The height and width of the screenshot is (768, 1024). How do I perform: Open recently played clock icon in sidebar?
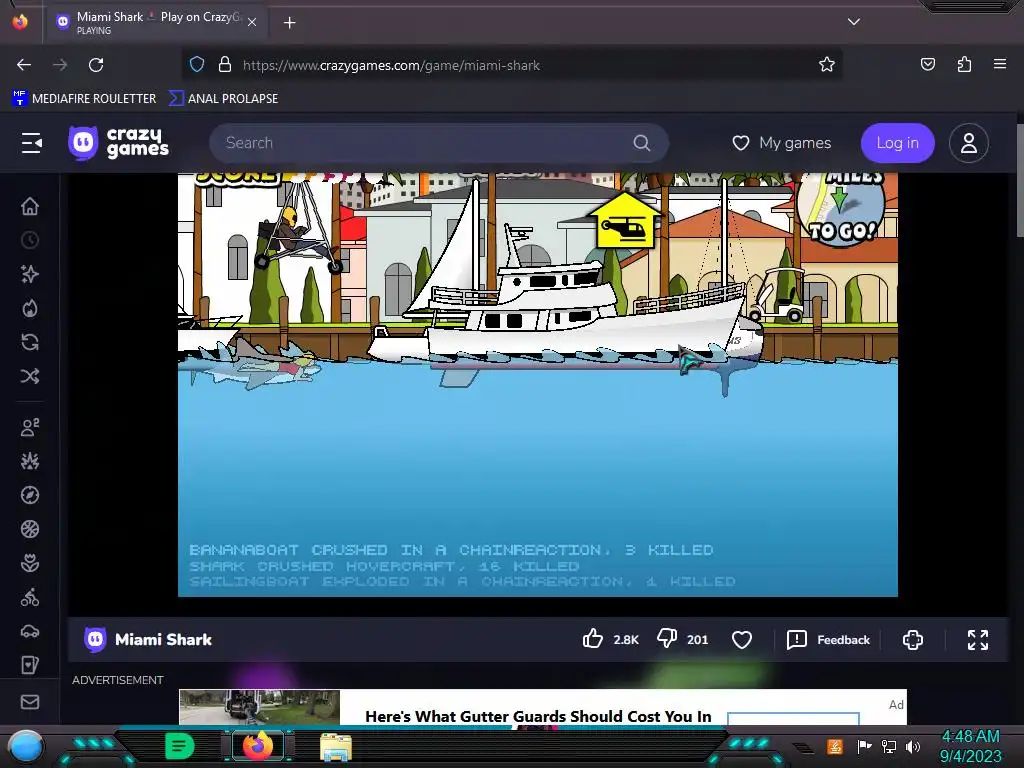pyautogui.click(x=30, y=240)
